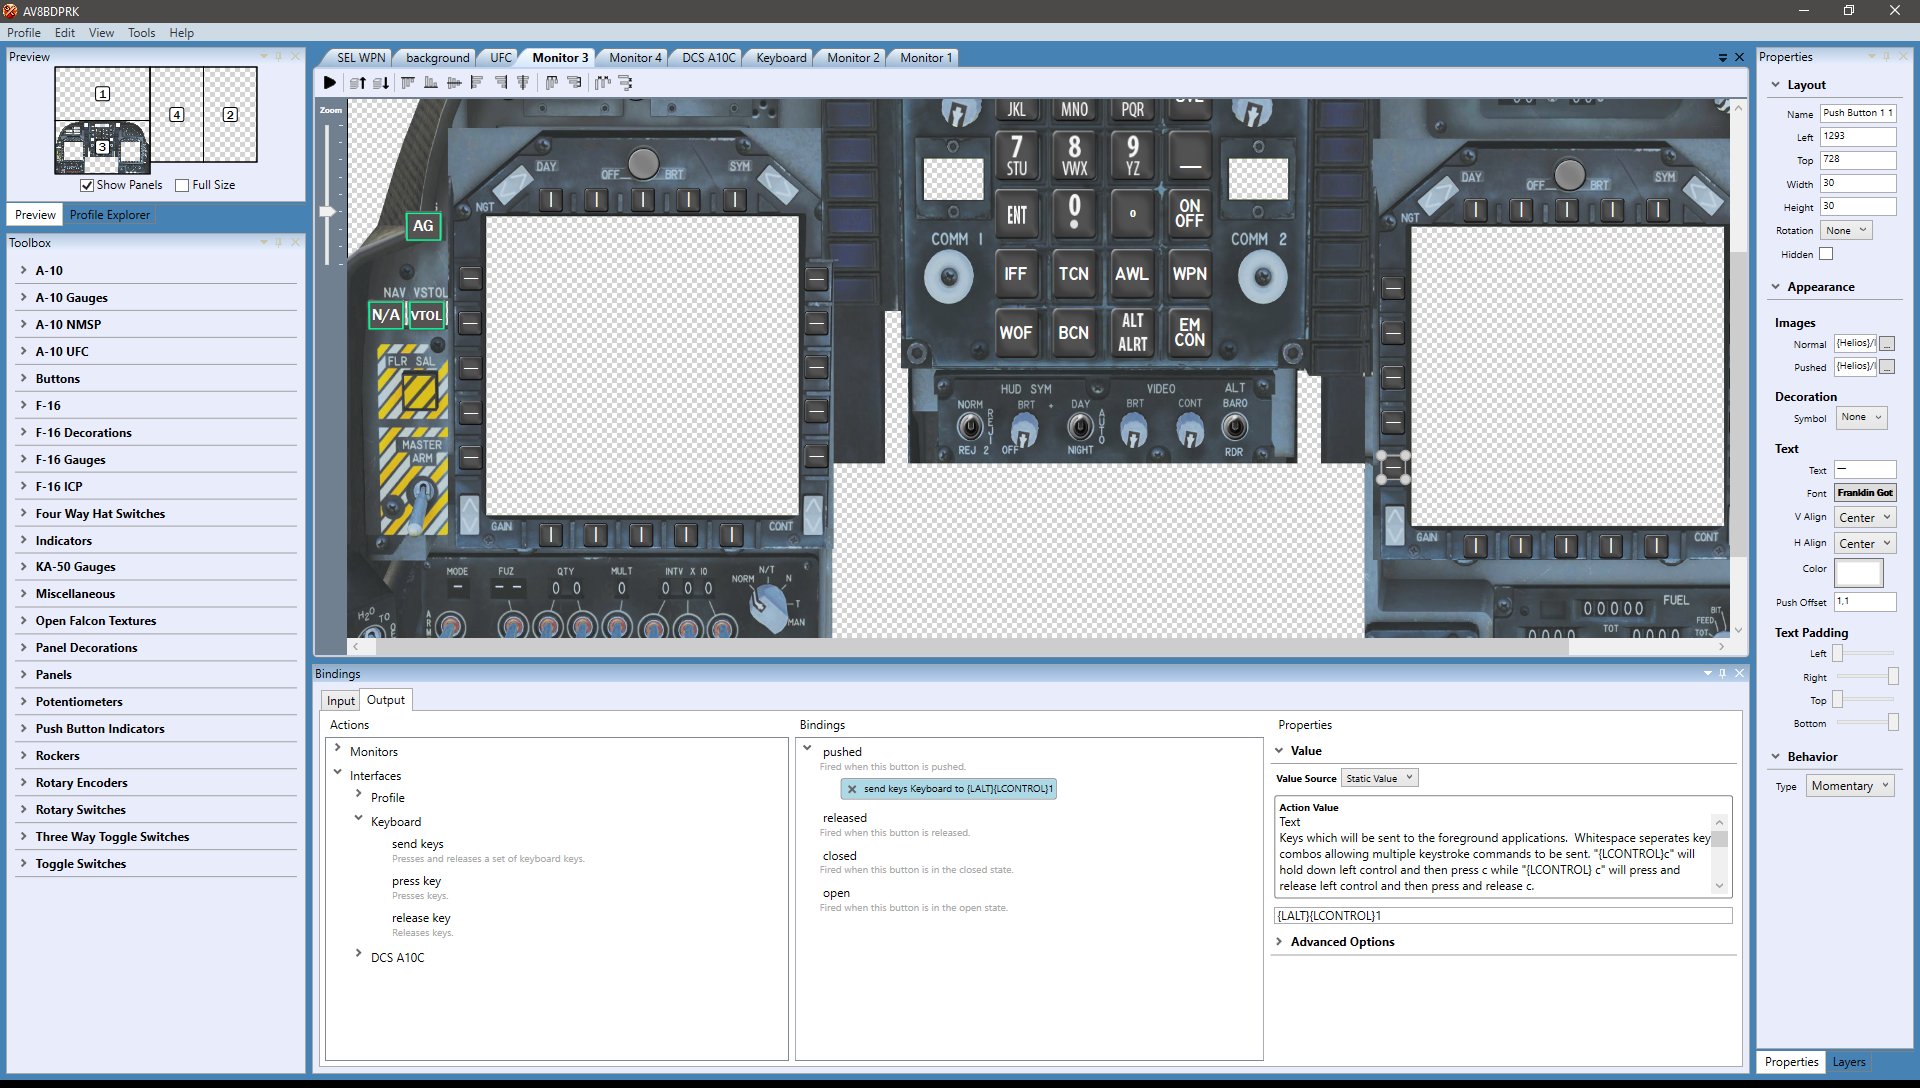The image size is (1920, 1088).
Task: Click the text Color swatch
Action: [1858, 572]
